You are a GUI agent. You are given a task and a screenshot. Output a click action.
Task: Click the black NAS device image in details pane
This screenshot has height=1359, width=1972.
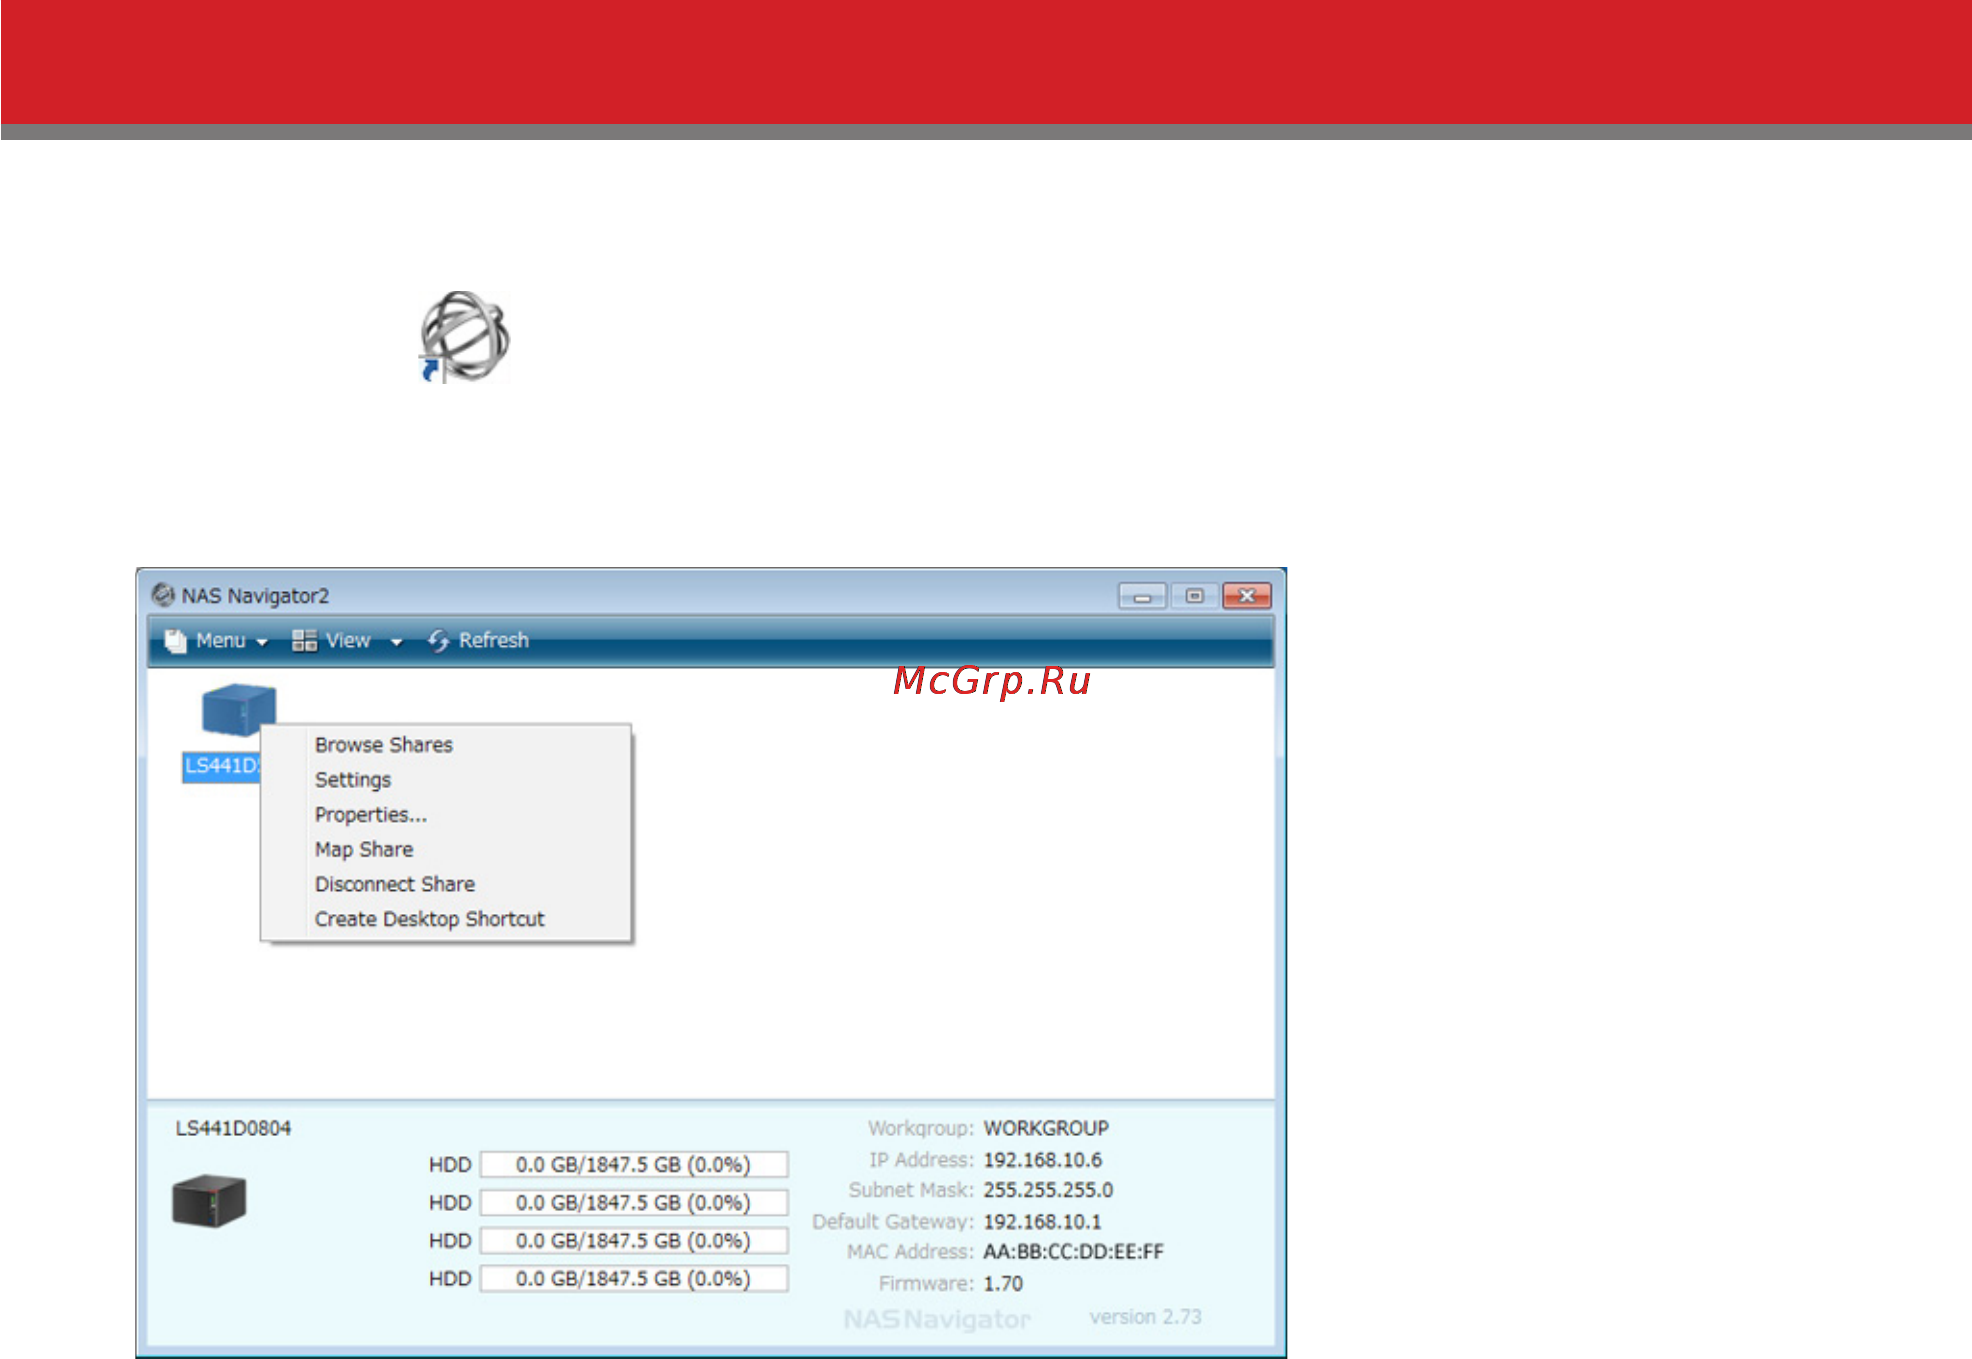[209, 1201]
